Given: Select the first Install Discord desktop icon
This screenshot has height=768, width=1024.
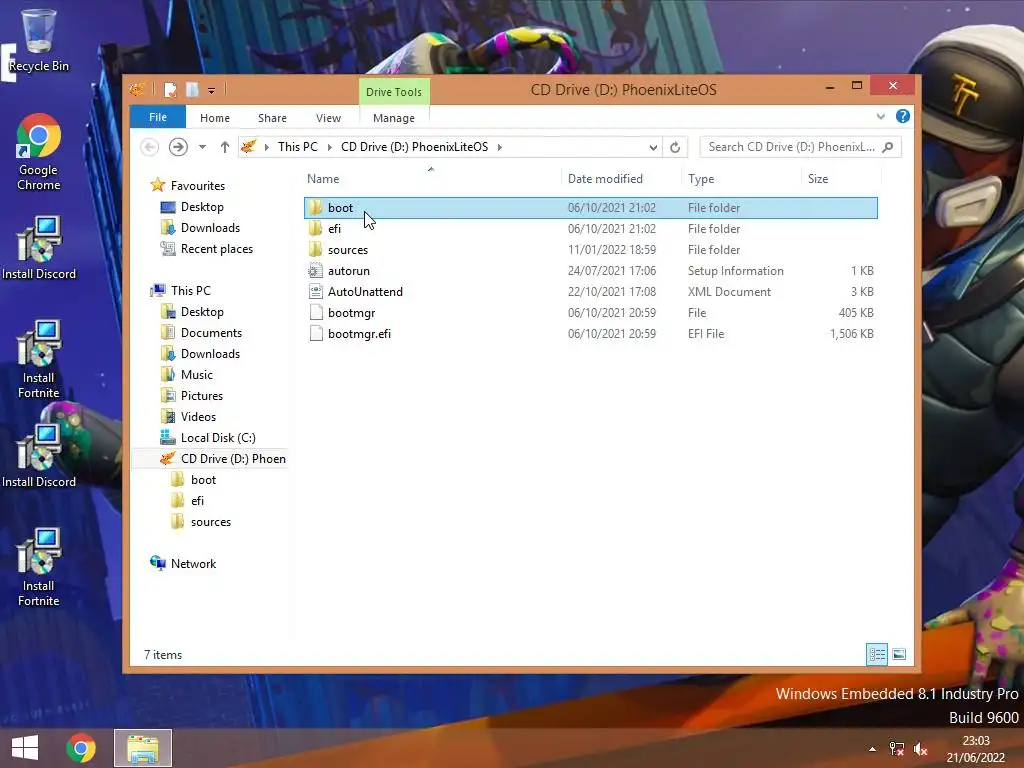Looking at the screenshot, I should click(39, 248).
